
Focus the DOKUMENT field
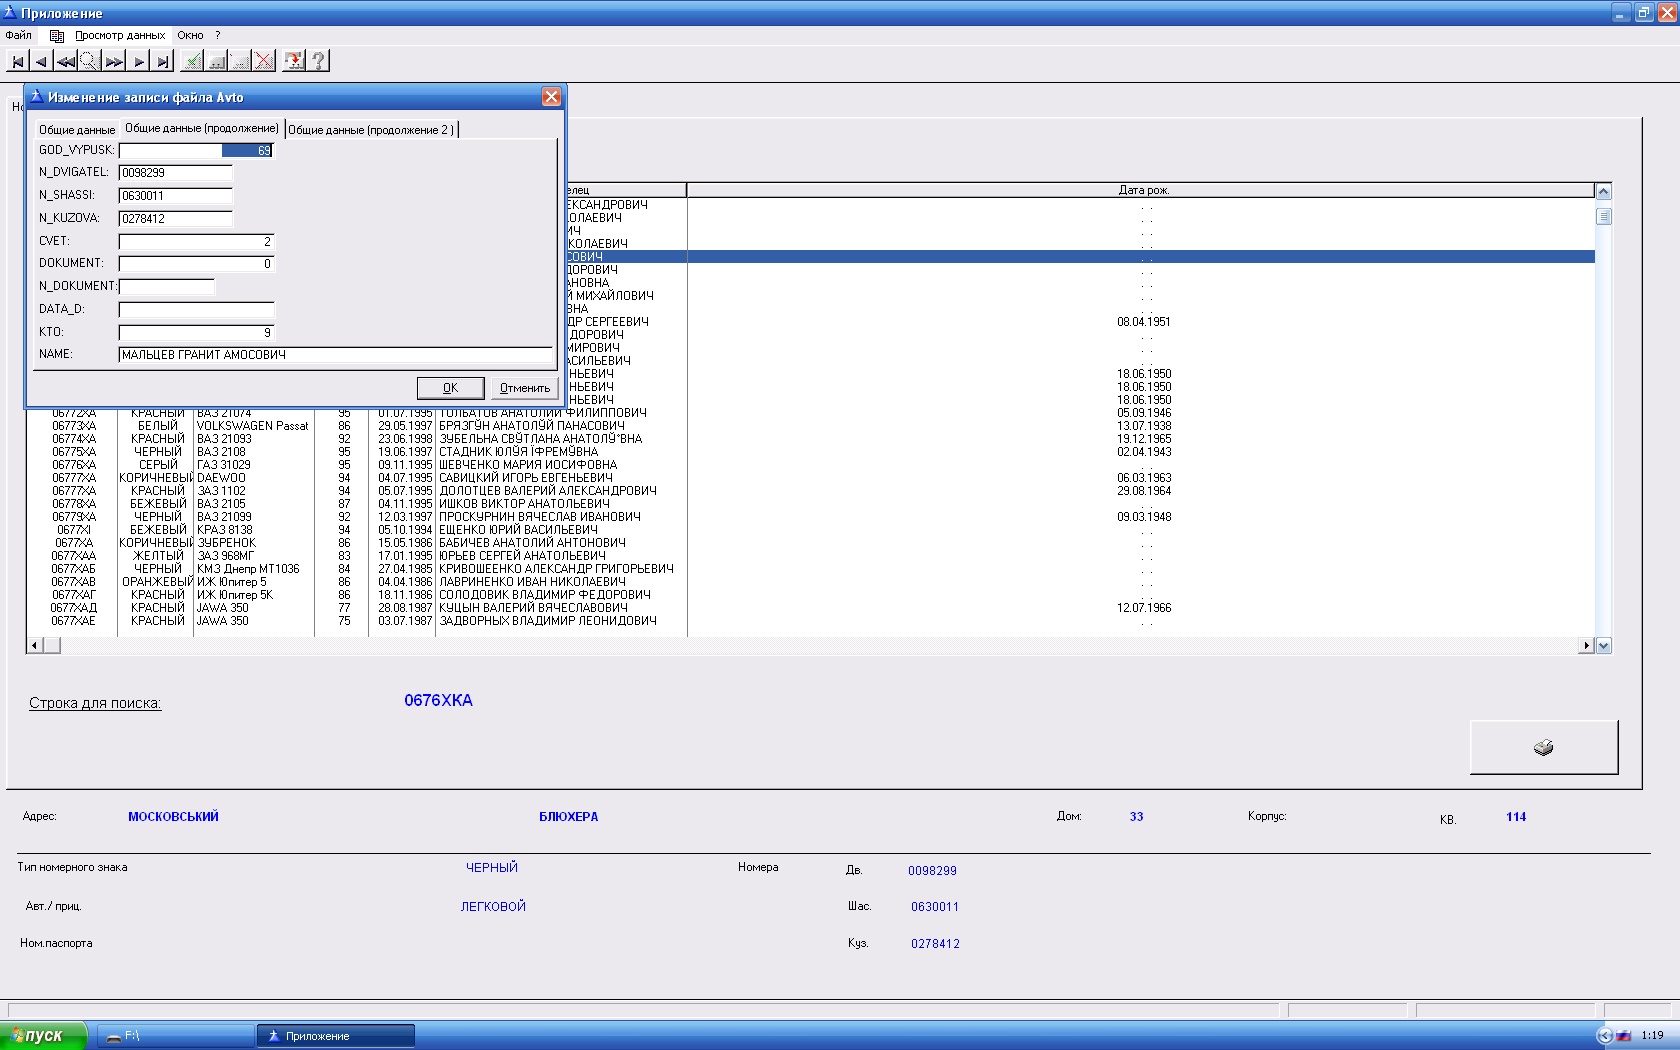coord(196,264)
